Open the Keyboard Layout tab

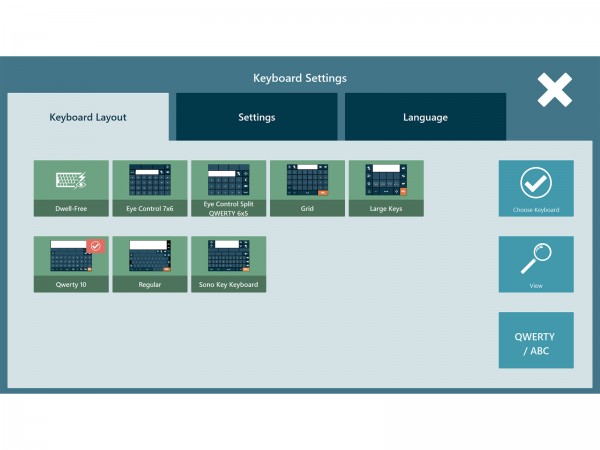[x=88, y=117]
